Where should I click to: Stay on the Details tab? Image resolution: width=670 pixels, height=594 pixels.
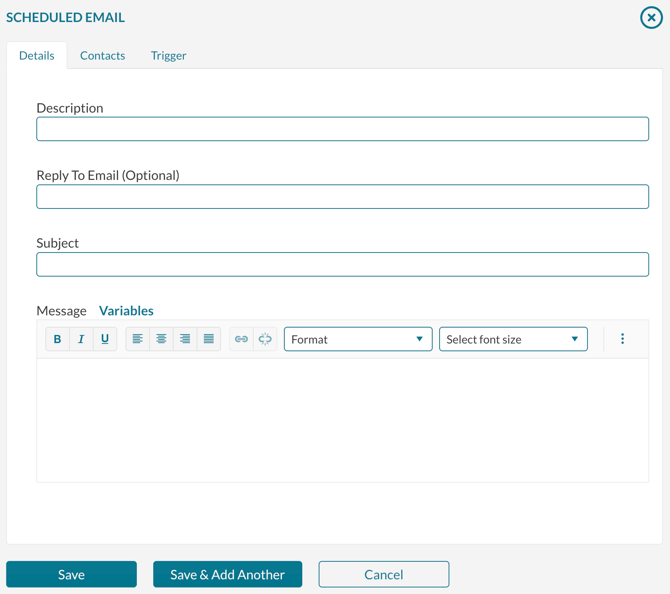[x=37, y=56]
